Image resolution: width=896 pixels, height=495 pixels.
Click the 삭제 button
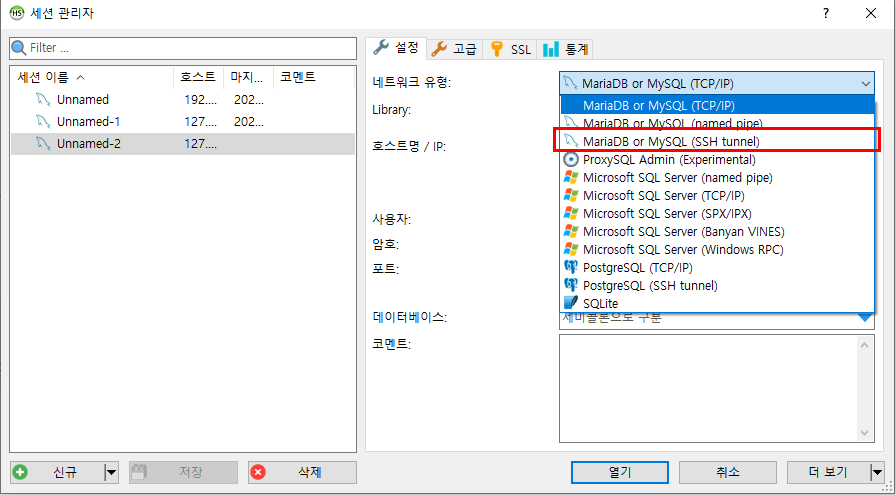point(302,472)
